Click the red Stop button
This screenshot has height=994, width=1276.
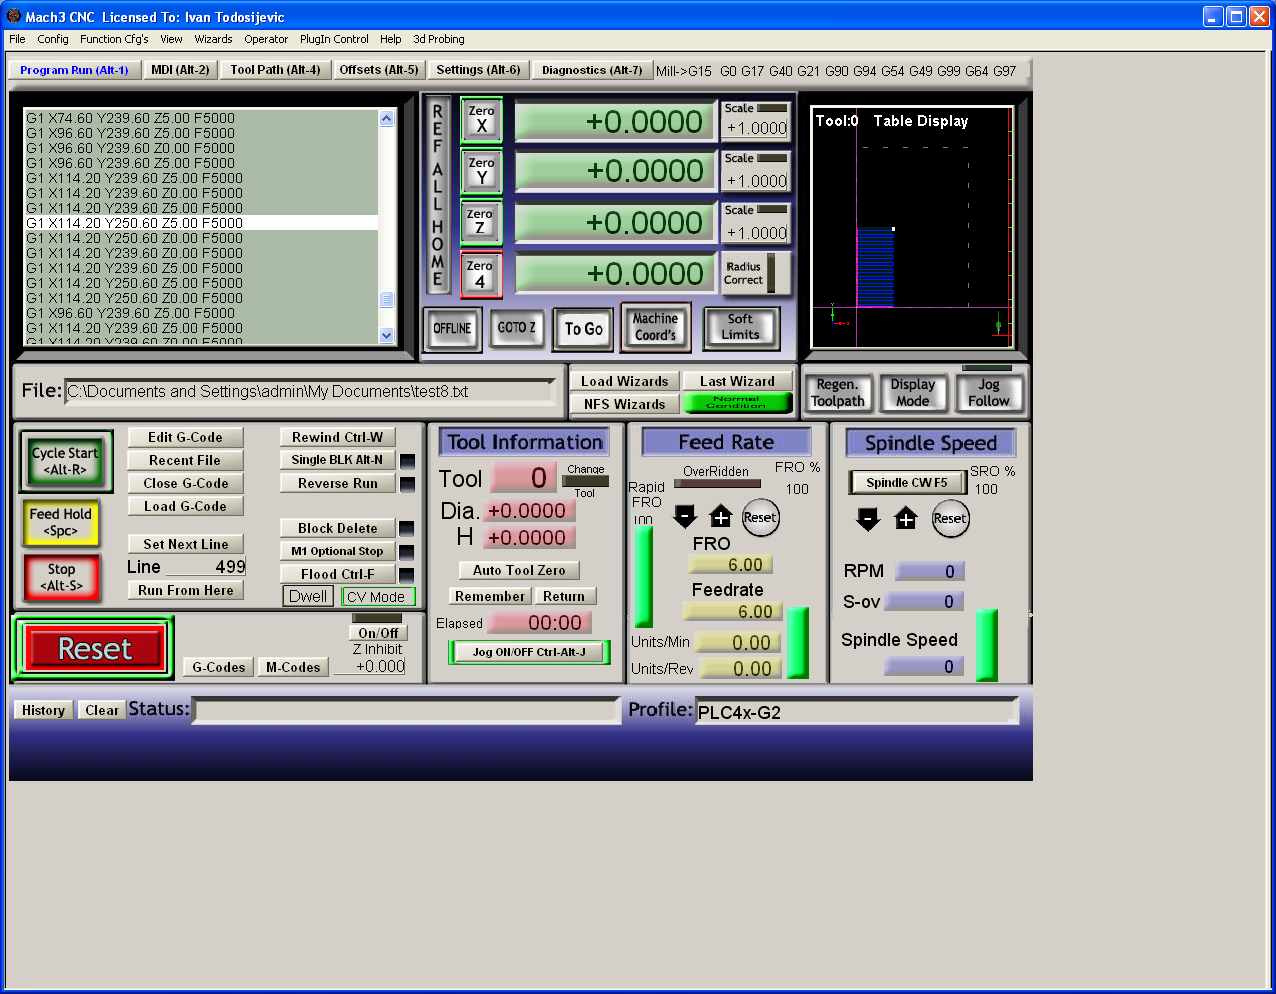point(61,577)
